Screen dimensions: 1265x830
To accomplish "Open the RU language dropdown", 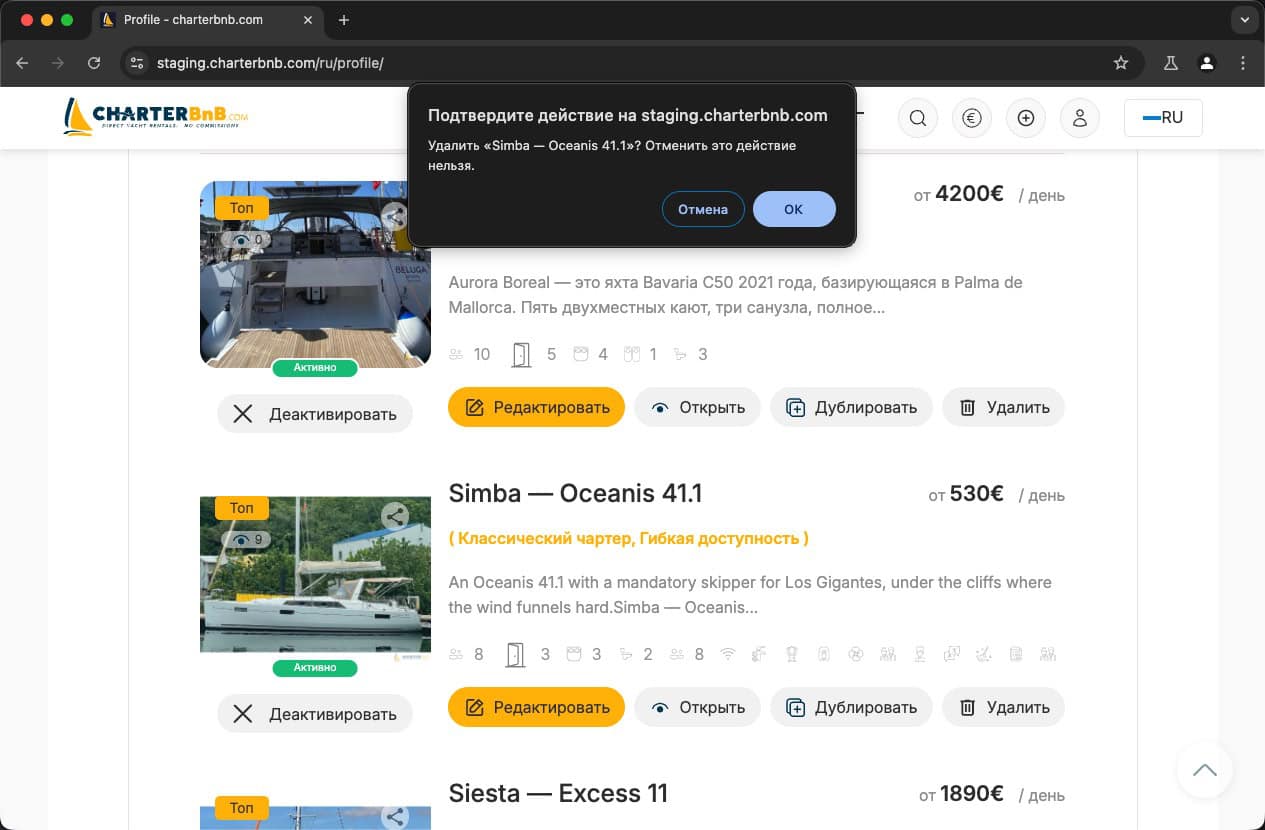I will [x=1163, y=118].
